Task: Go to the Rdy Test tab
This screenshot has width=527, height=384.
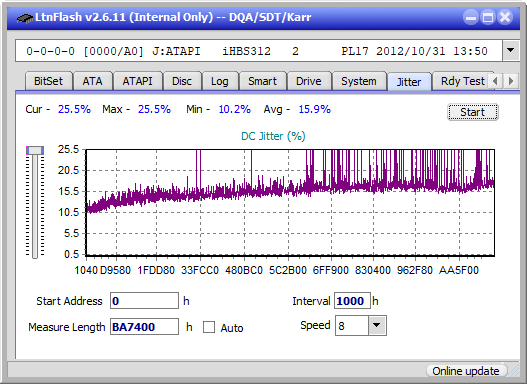Action: [462, 81]
